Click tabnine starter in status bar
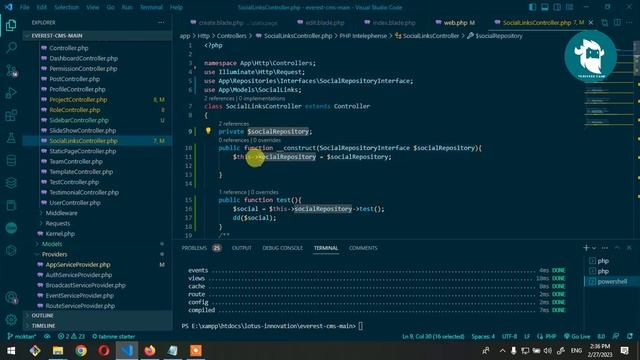 tap(113, 336)
